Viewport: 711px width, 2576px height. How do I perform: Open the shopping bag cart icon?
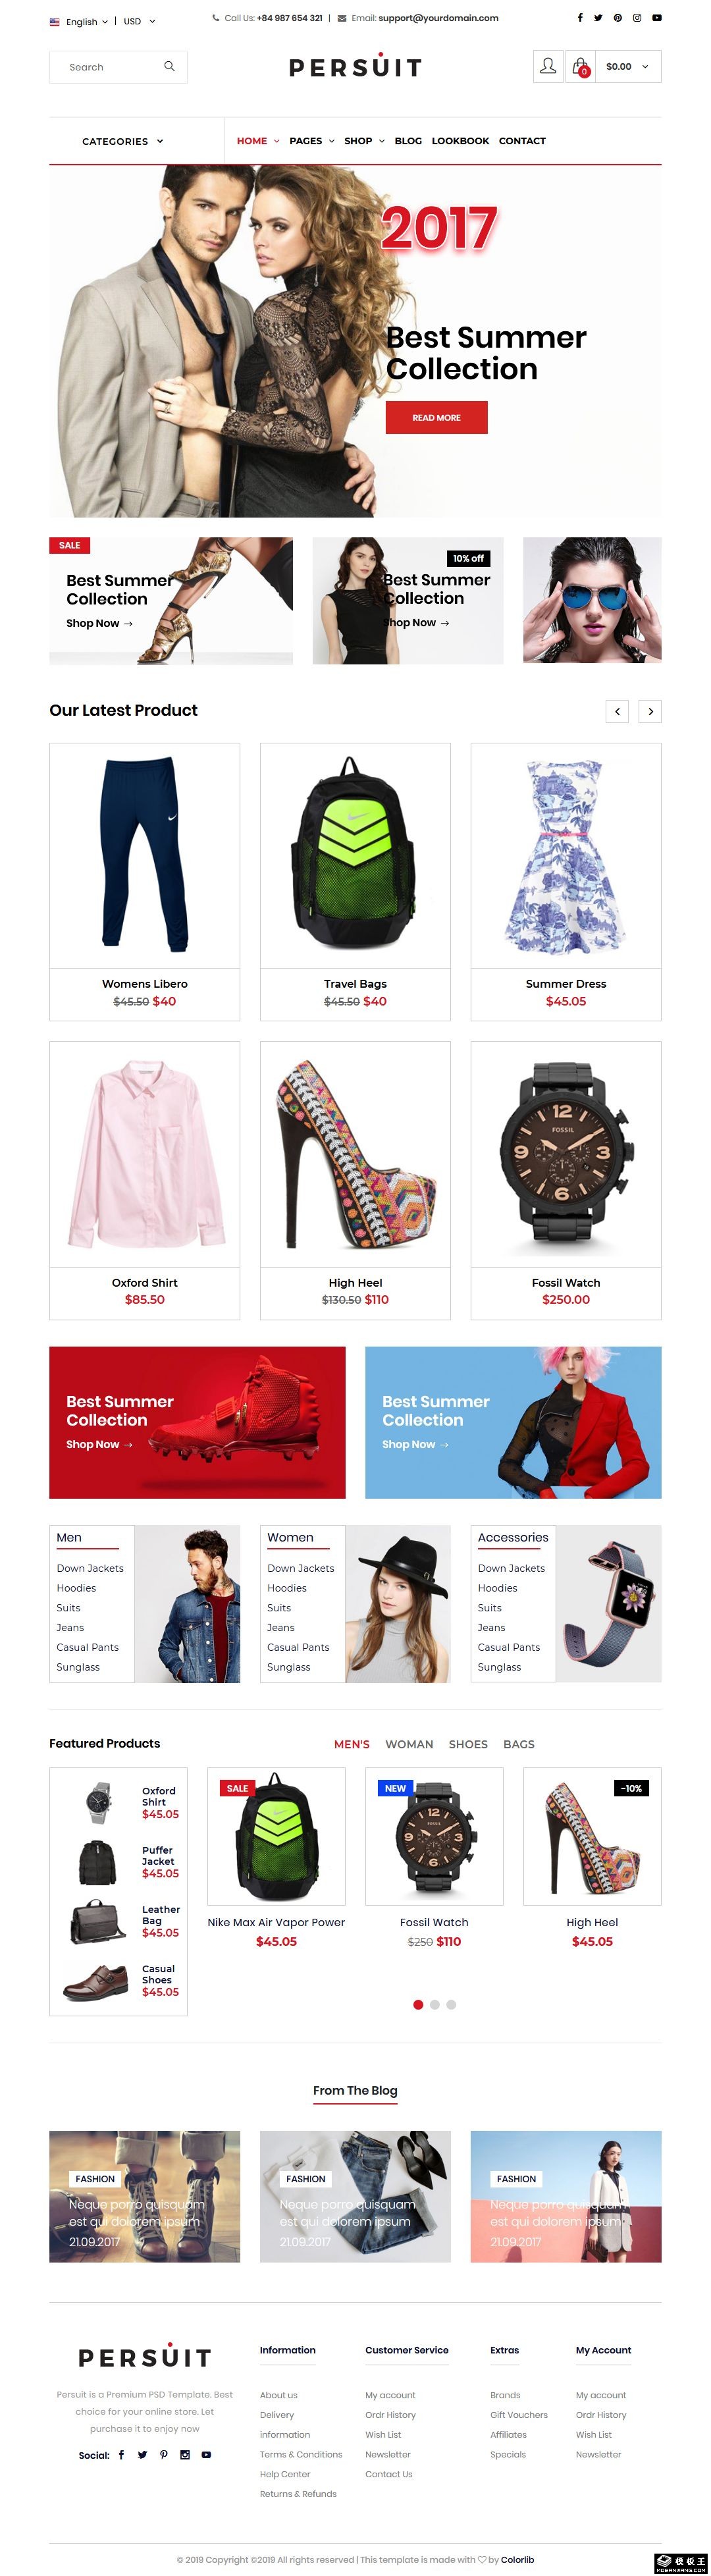coord(580,66)
